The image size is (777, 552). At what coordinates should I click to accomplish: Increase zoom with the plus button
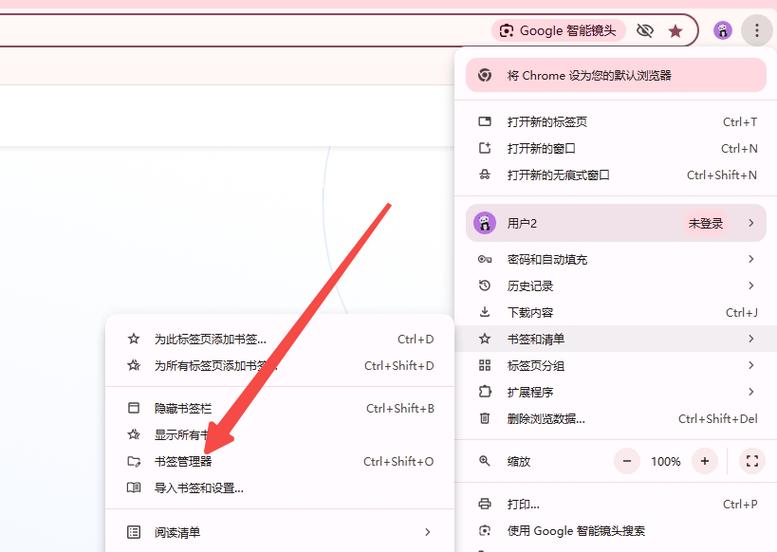pyautogui.click(x=705, y=461)
